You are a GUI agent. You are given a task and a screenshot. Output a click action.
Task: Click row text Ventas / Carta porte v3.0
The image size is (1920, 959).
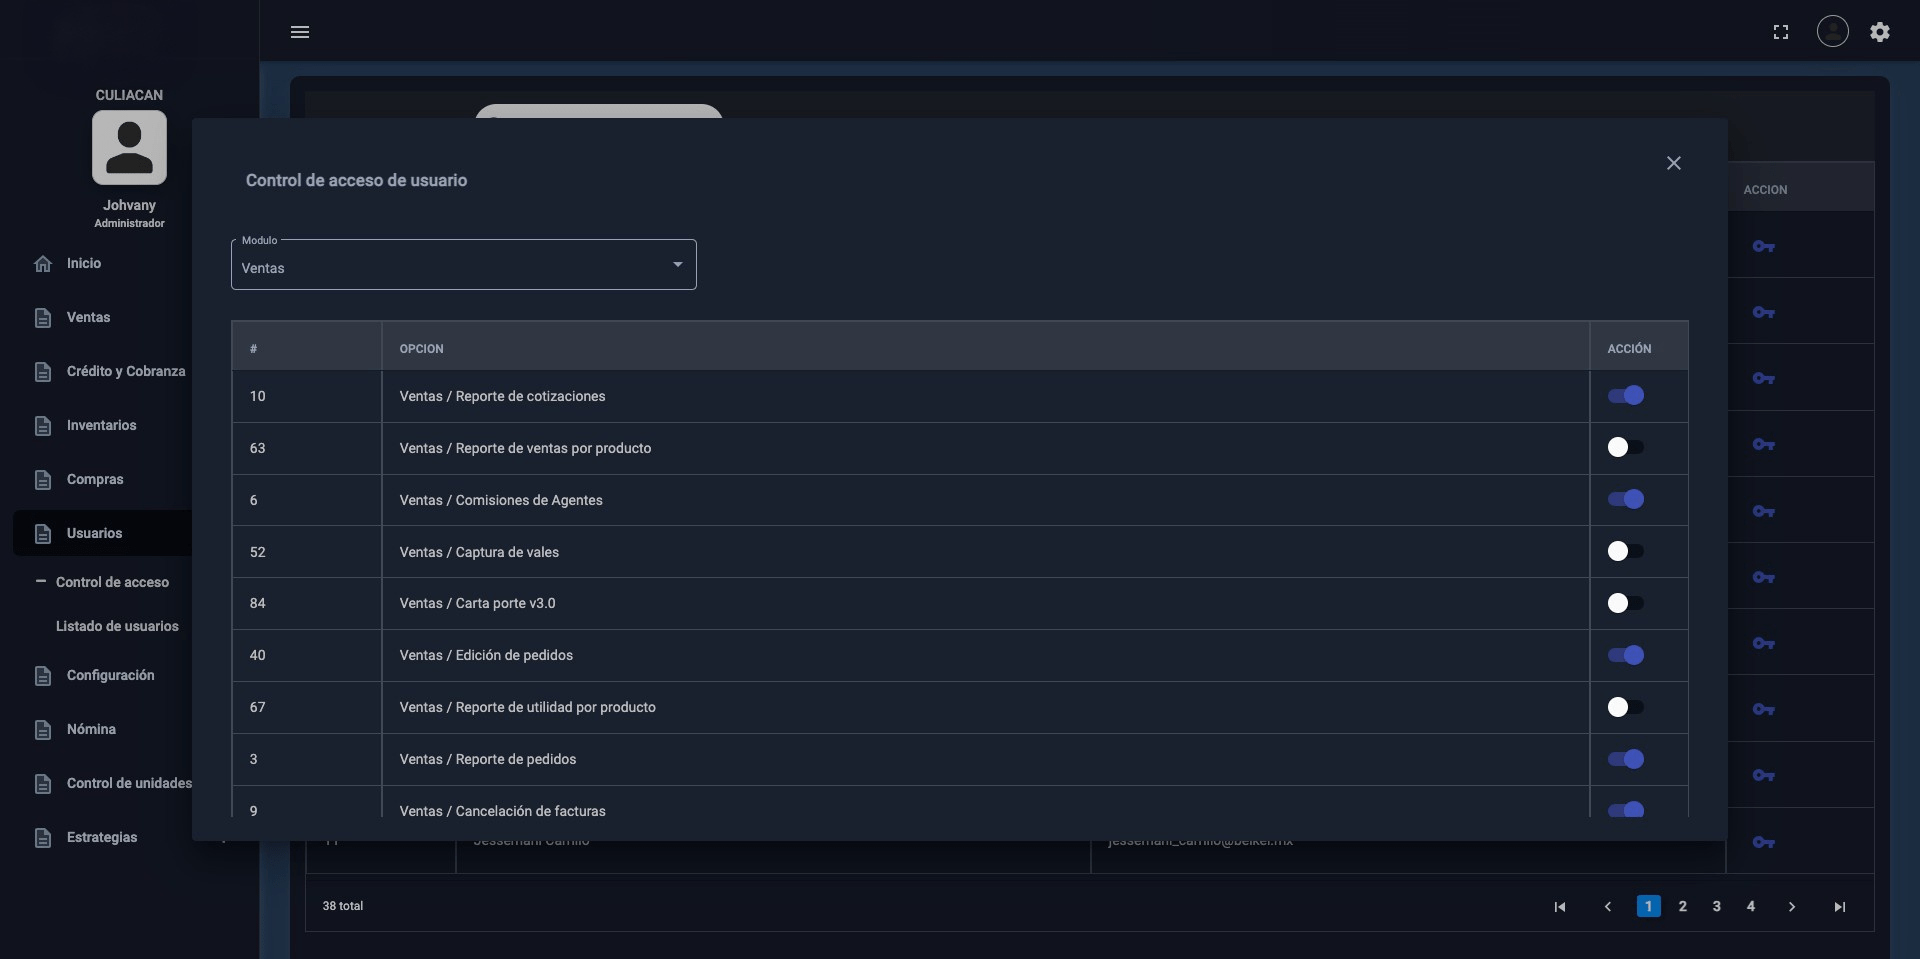477,603
